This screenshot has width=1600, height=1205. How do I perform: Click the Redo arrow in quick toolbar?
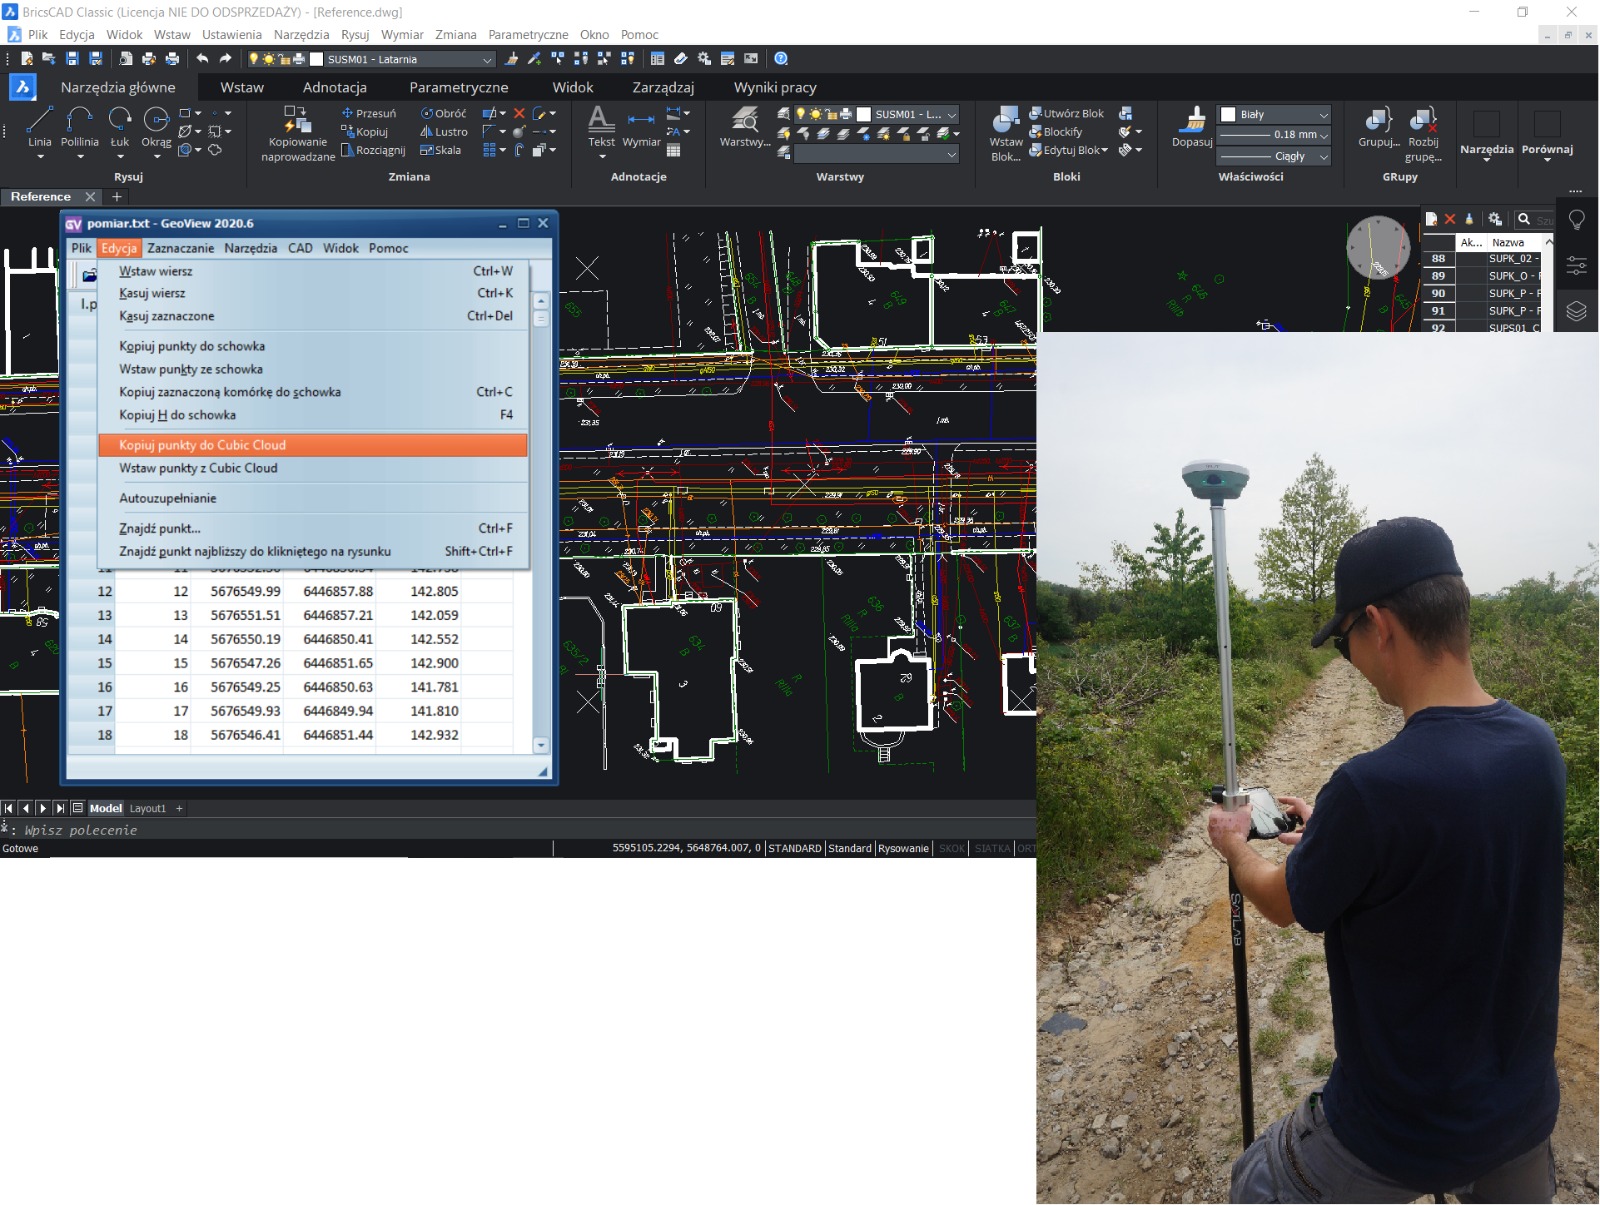click(x=225, y=59)
